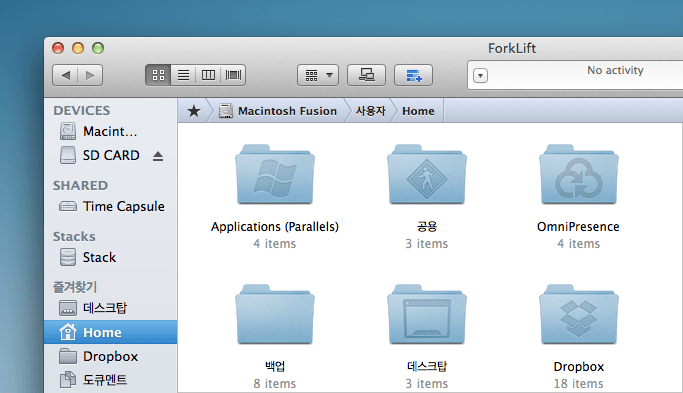Click the Stacks section header
The height and width of the screenshot is (393, 683).
click(x=74, y=237)
